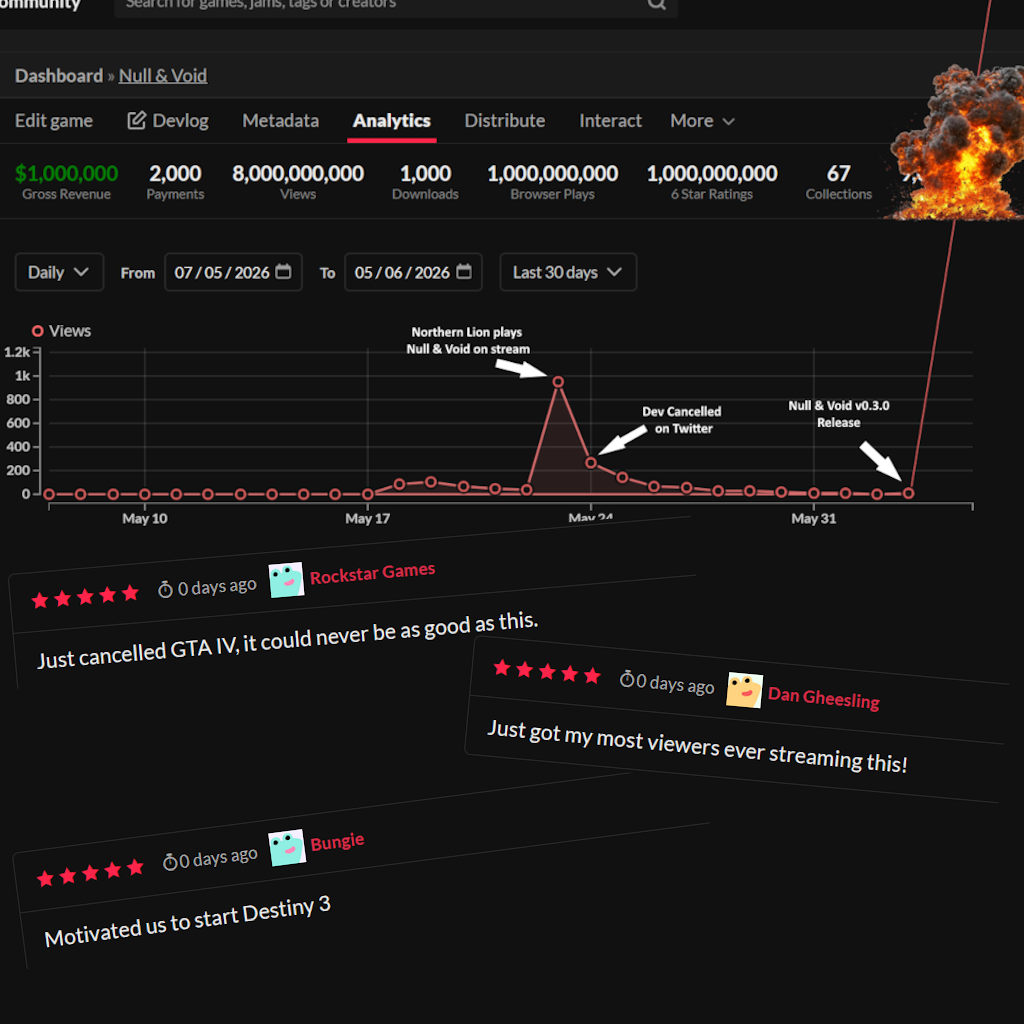Click the Devlog pencil icon

pos(136,120)
